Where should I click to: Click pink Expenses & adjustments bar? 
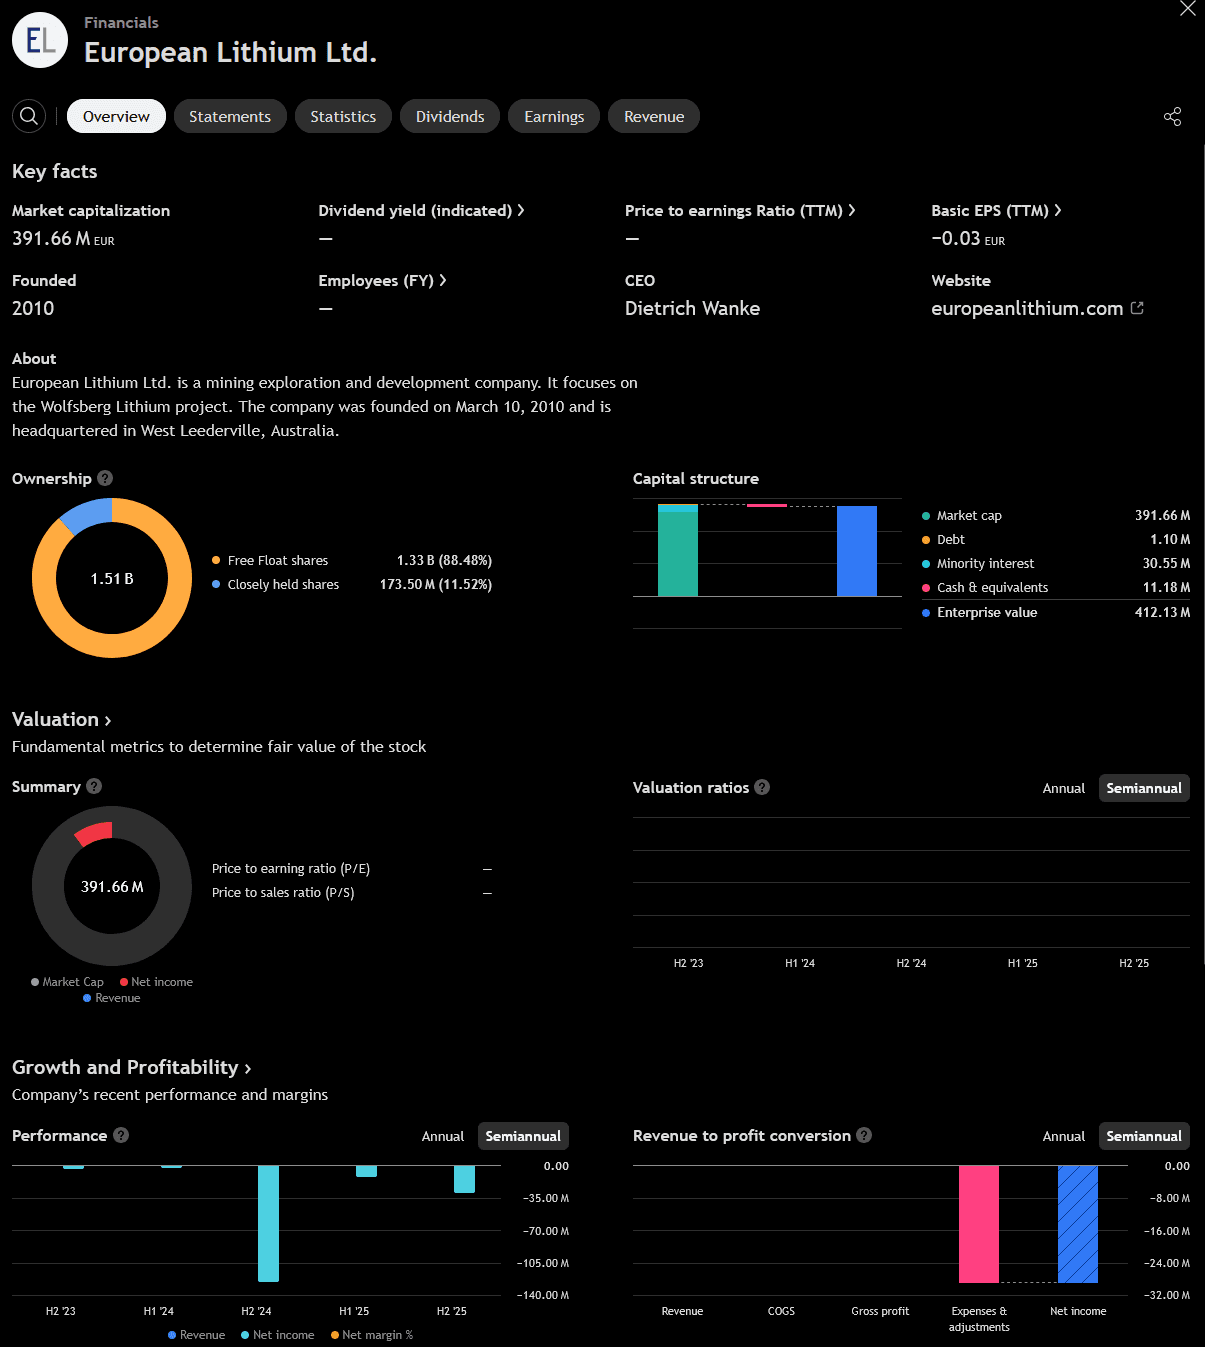pos(979,1224)
